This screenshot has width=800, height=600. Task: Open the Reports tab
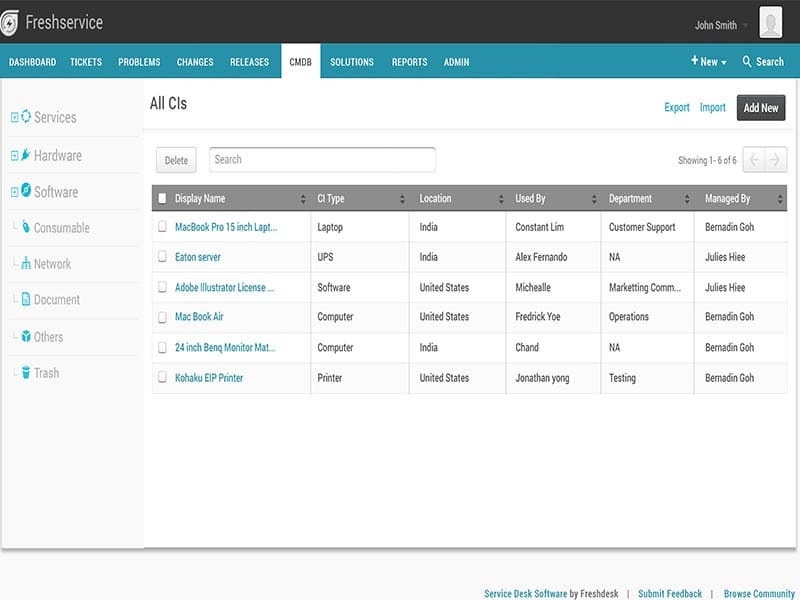409,62
